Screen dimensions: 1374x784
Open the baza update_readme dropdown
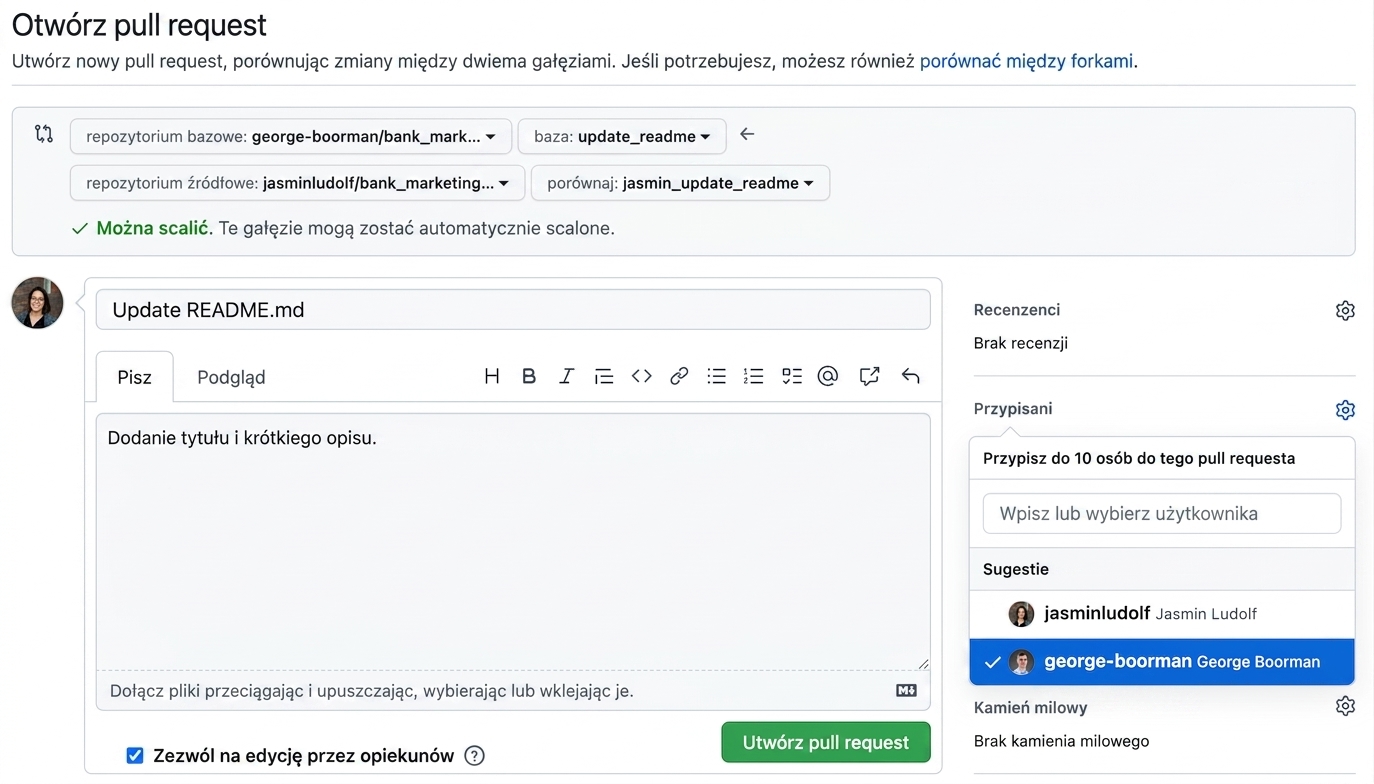coord(622,136)
